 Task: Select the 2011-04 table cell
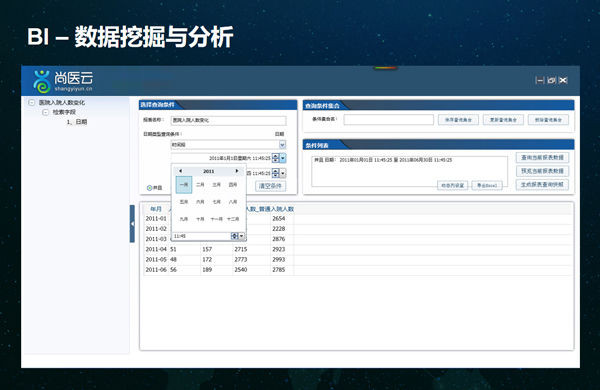point(156,249)
